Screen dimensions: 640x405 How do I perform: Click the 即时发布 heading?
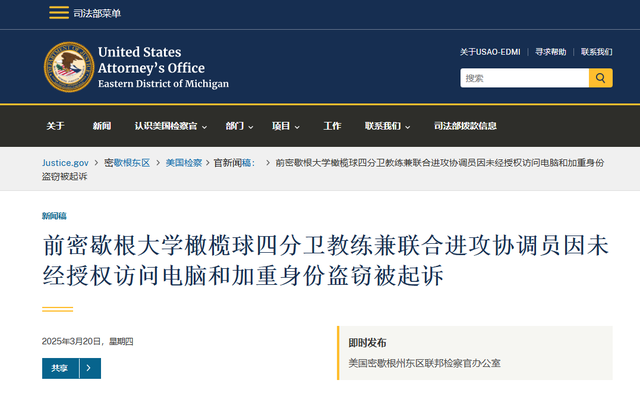point(367,343)
